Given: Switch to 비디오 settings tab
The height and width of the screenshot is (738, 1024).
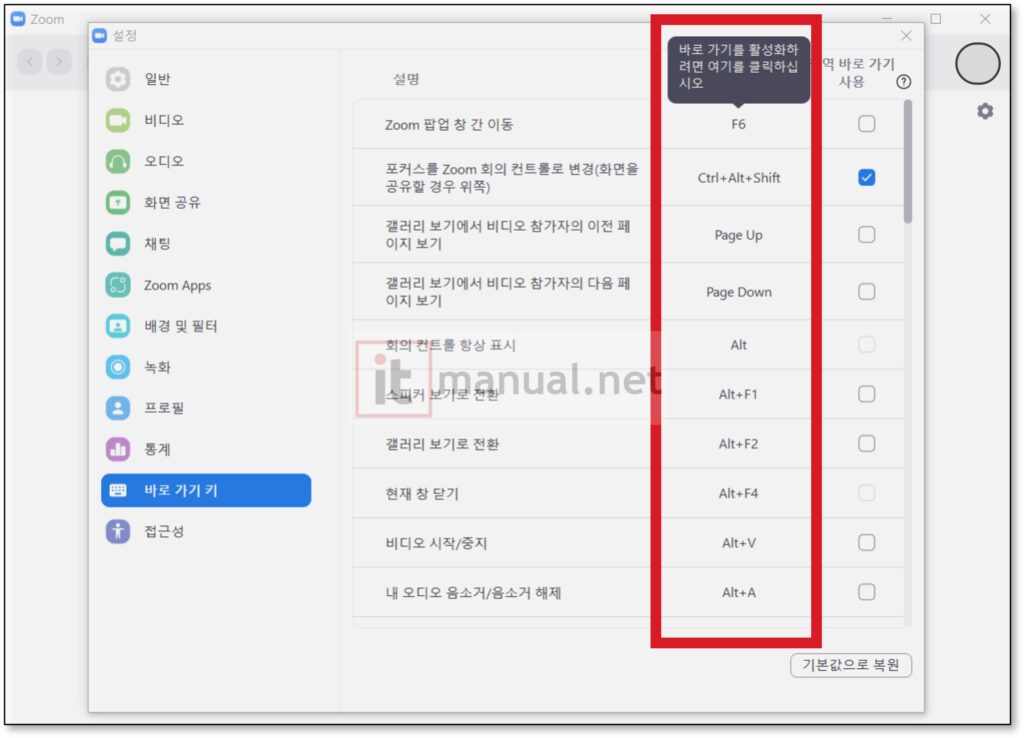Looking at the screenshot, I should pyautogui.click(x=206, y=120).
